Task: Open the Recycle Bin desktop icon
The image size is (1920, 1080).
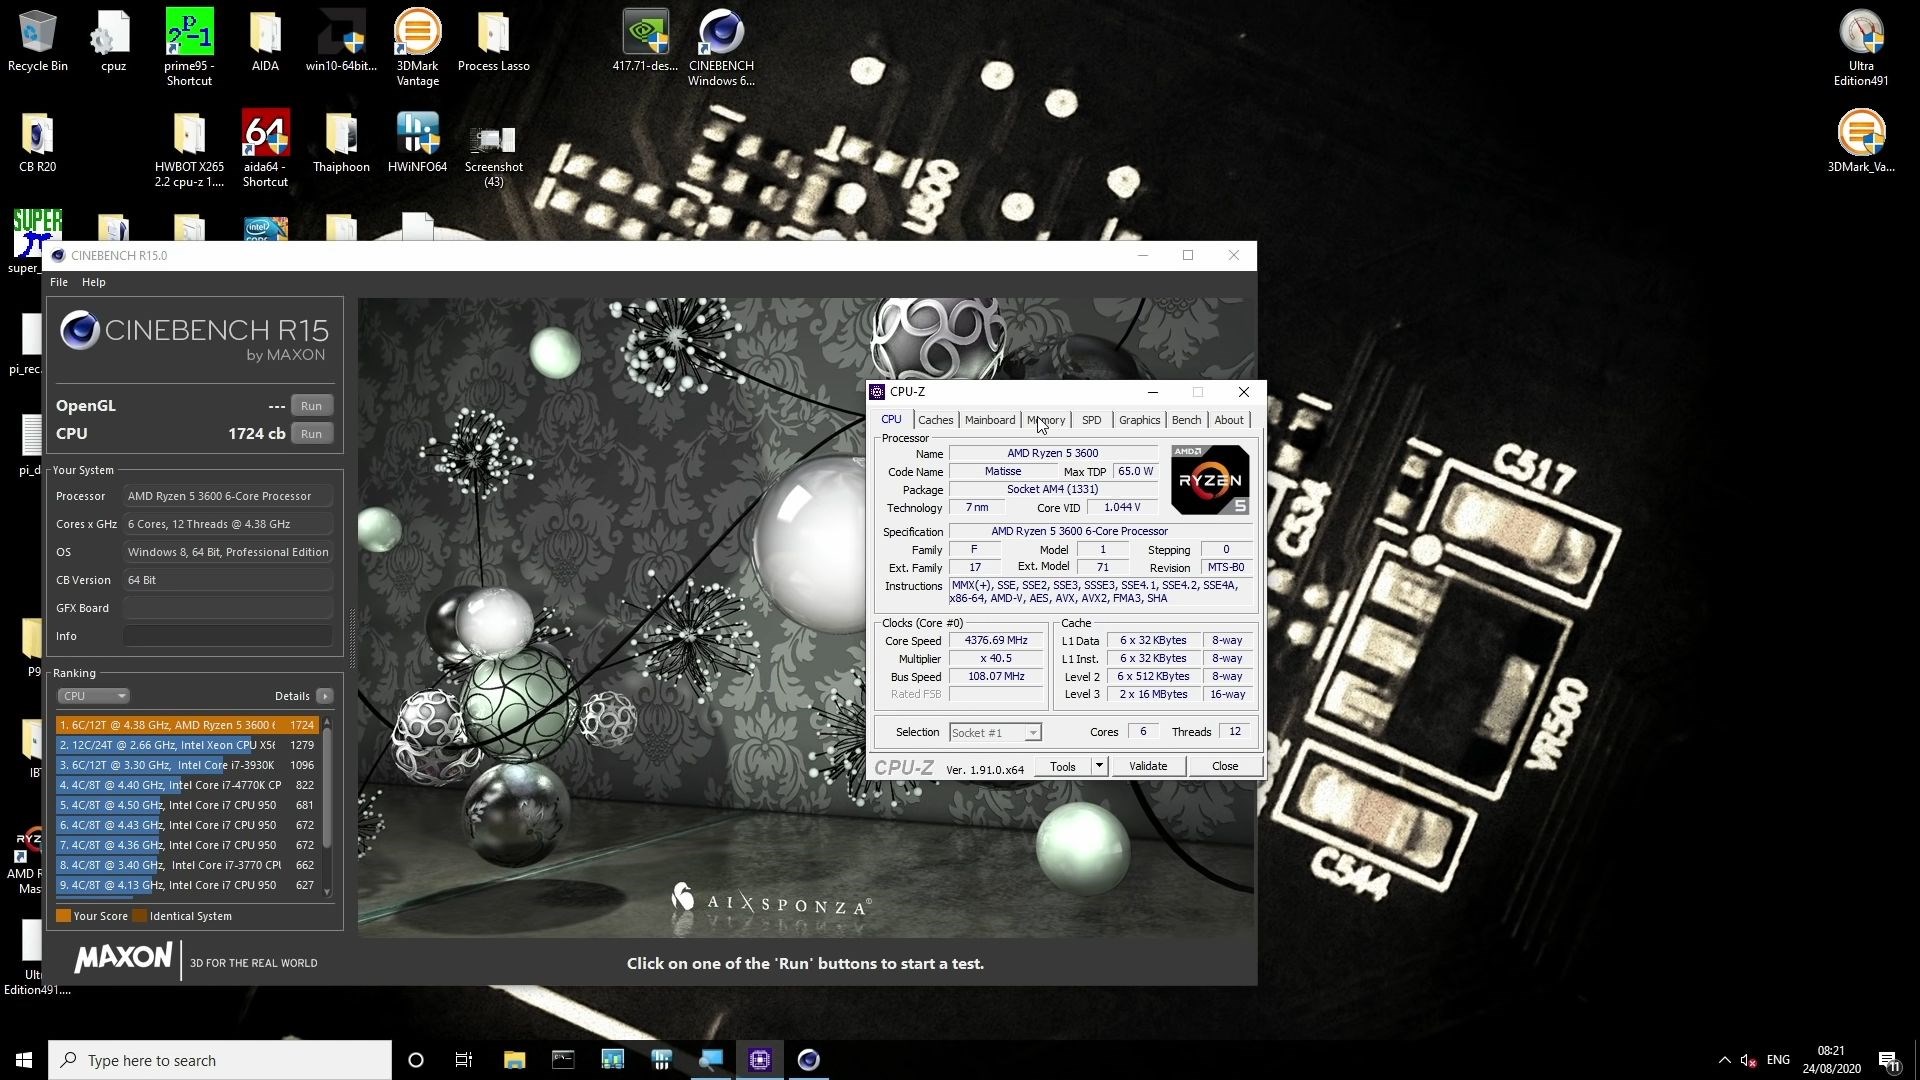Action: tap(38, 41)
